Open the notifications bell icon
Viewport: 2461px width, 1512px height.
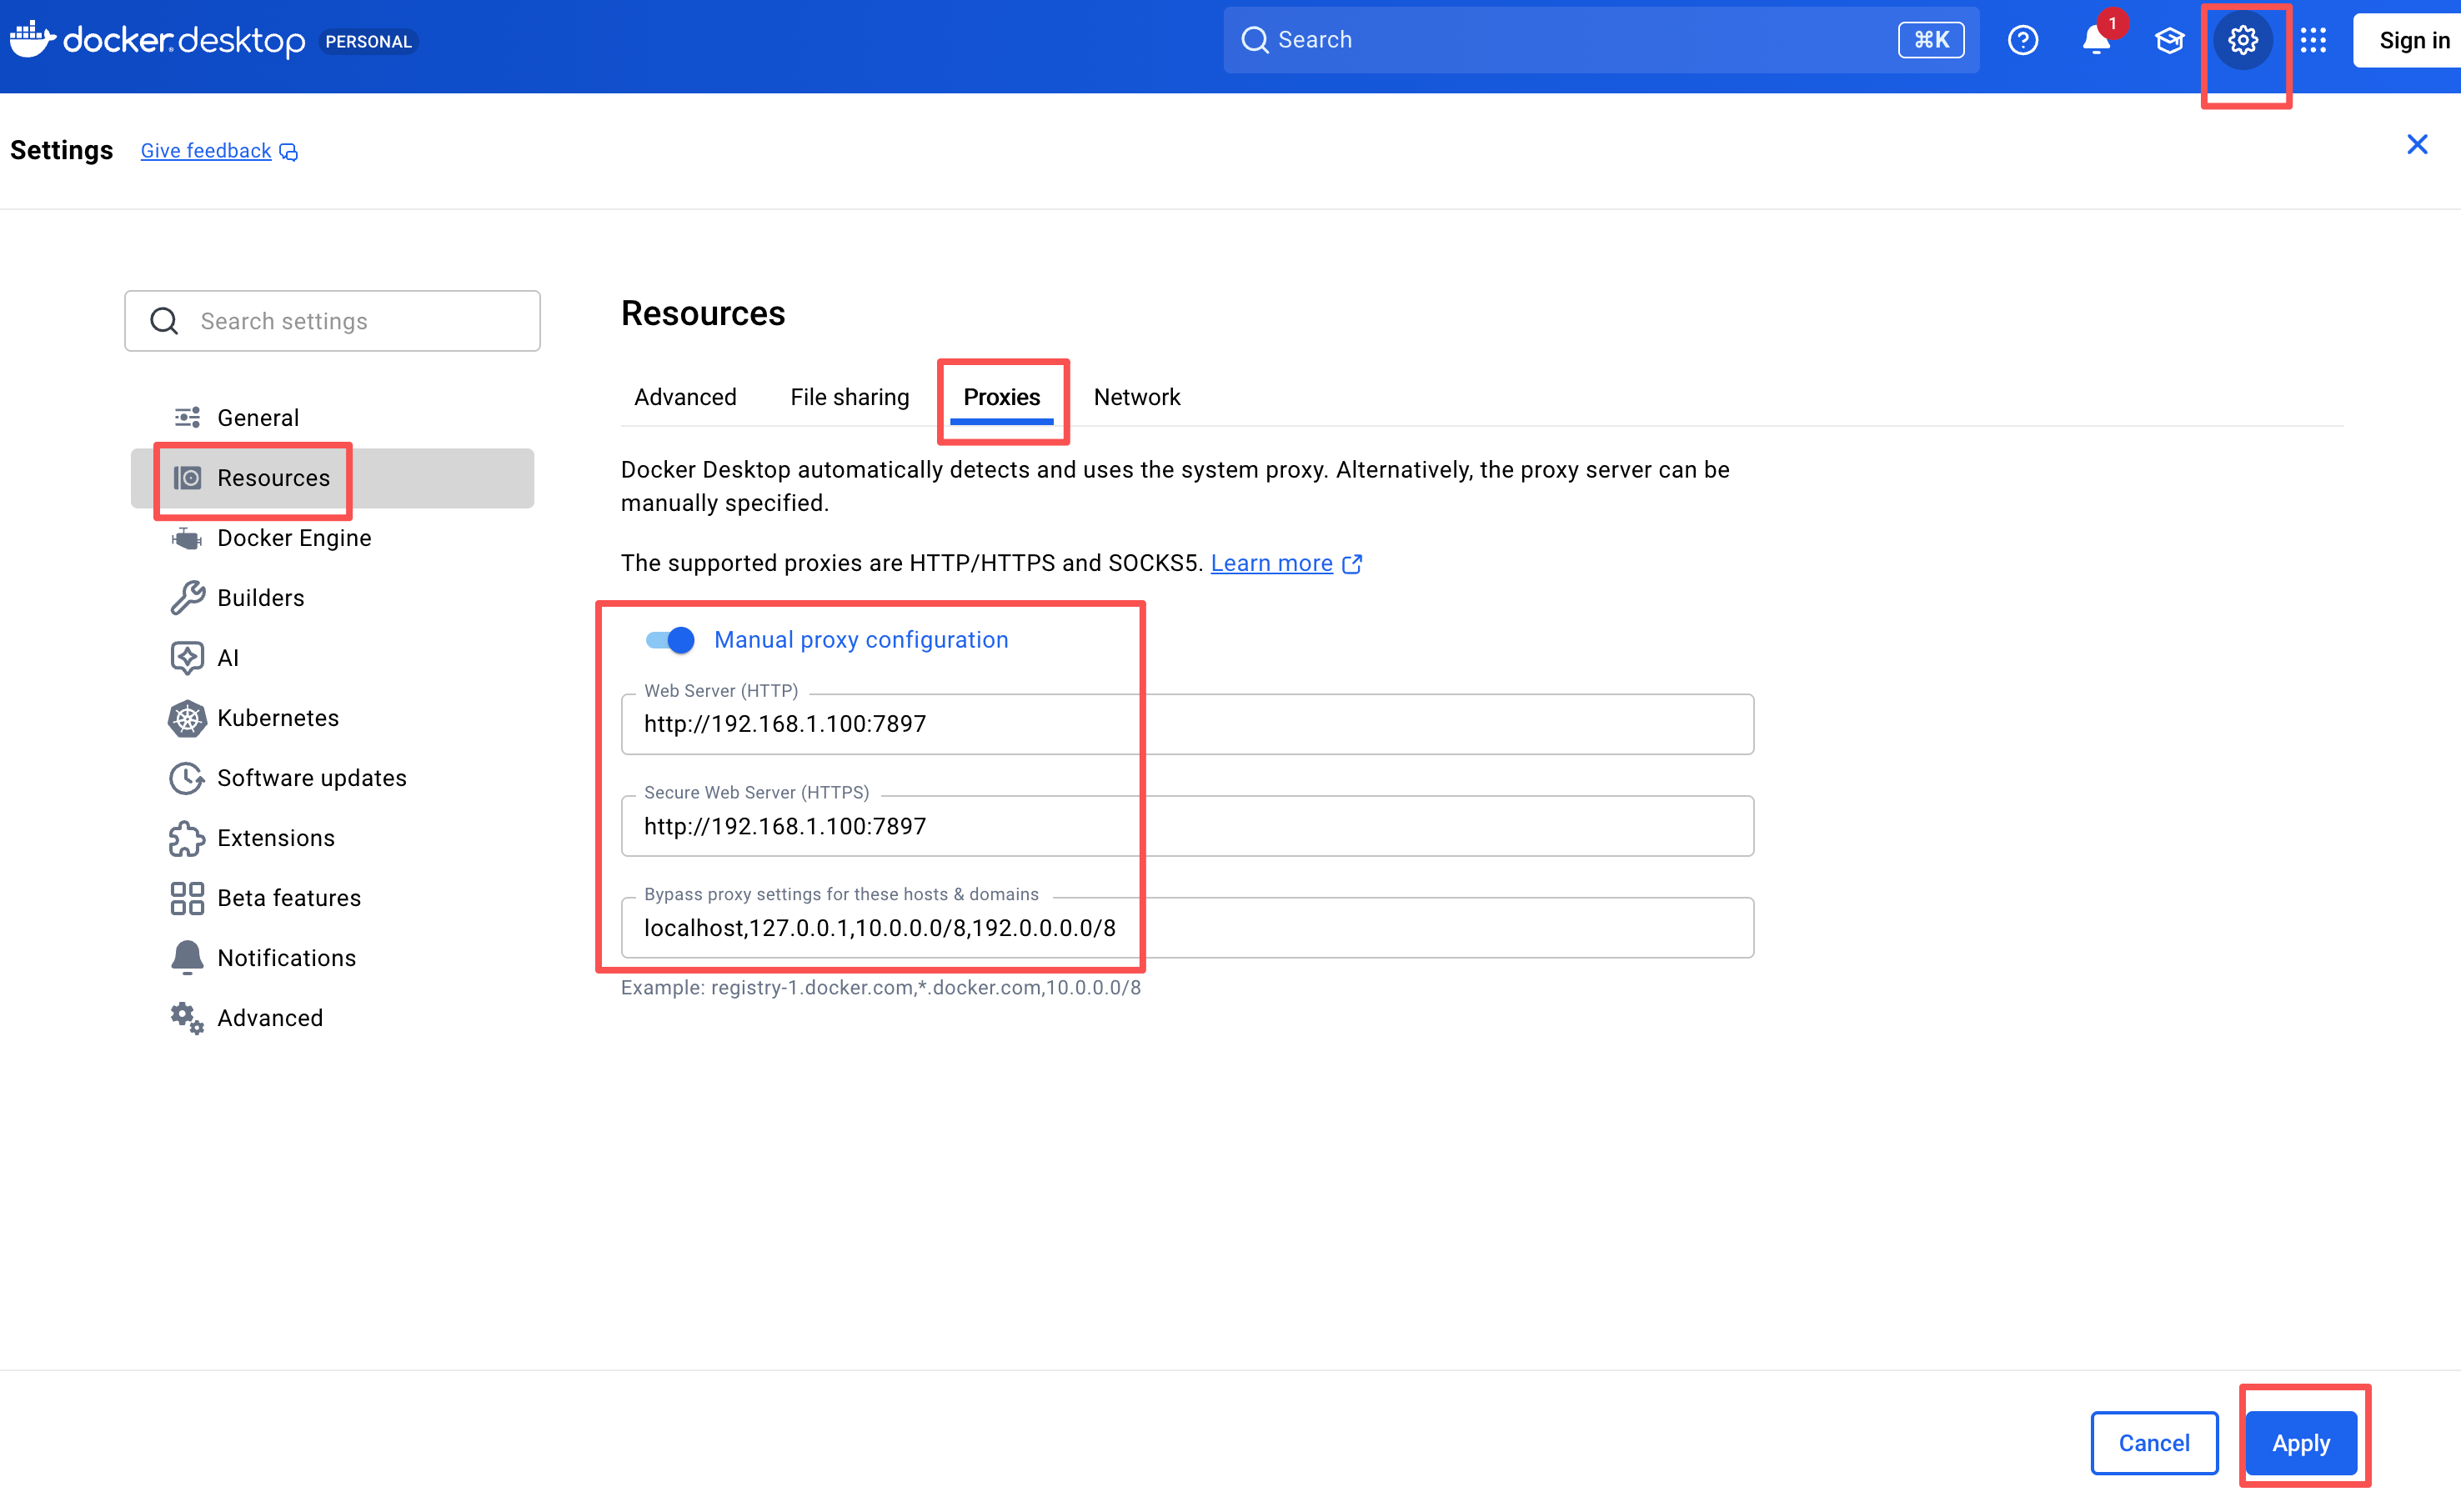click(x=2096, y=40)
